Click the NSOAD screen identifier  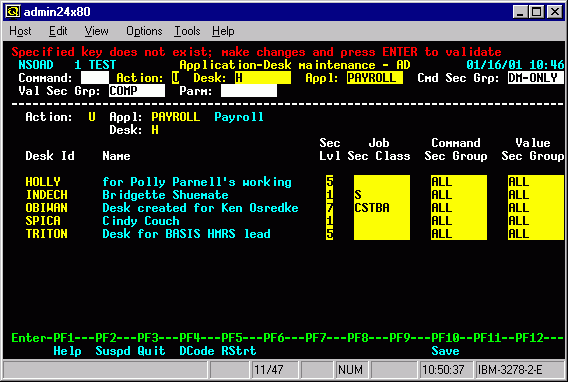coord(36,65)
